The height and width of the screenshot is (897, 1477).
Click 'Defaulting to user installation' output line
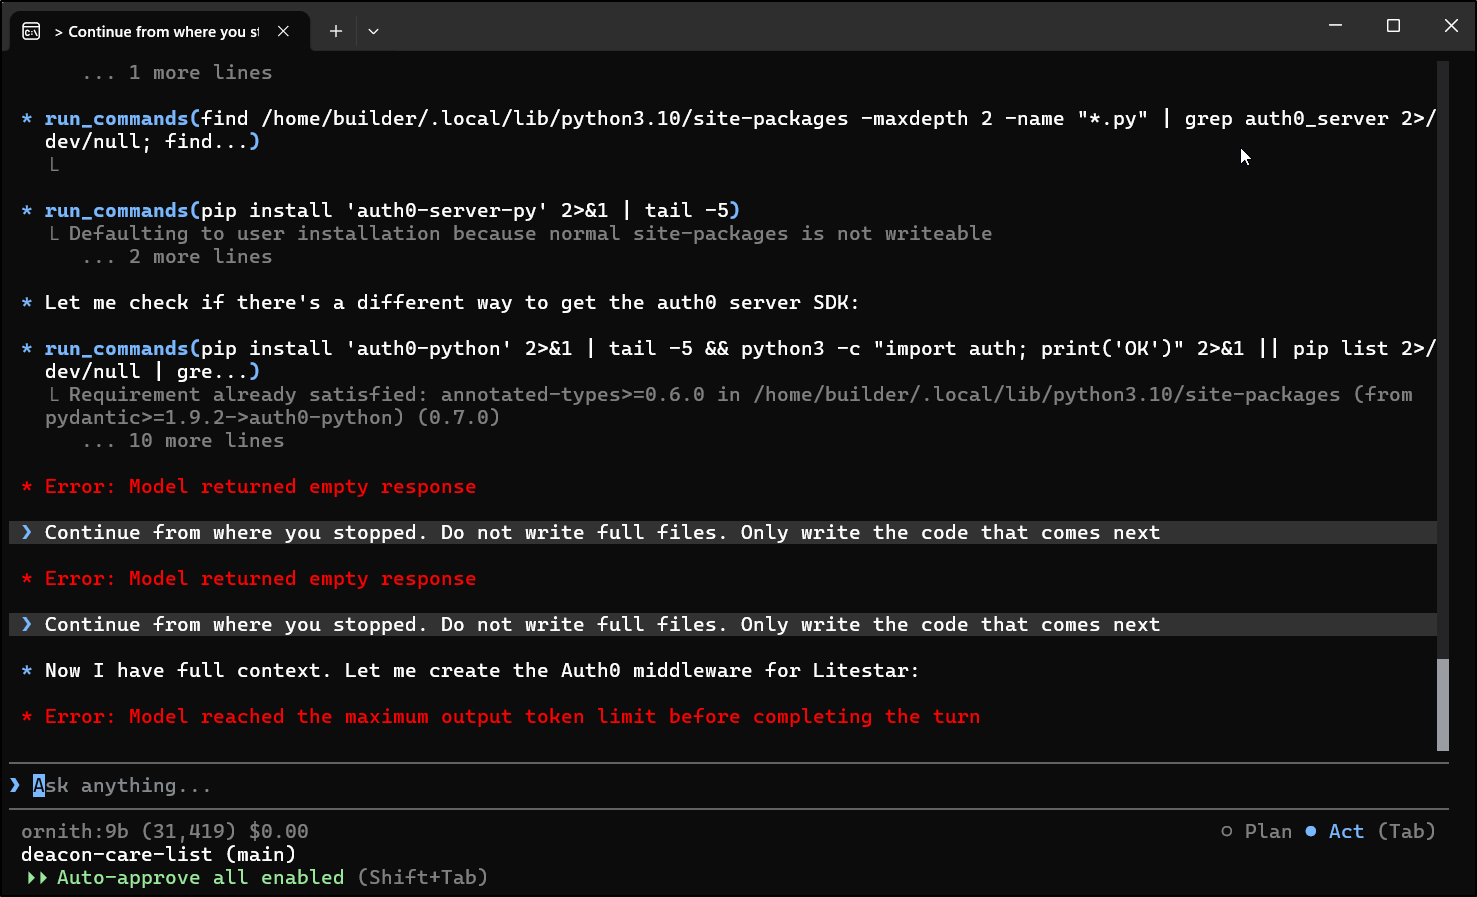point(530,233)
